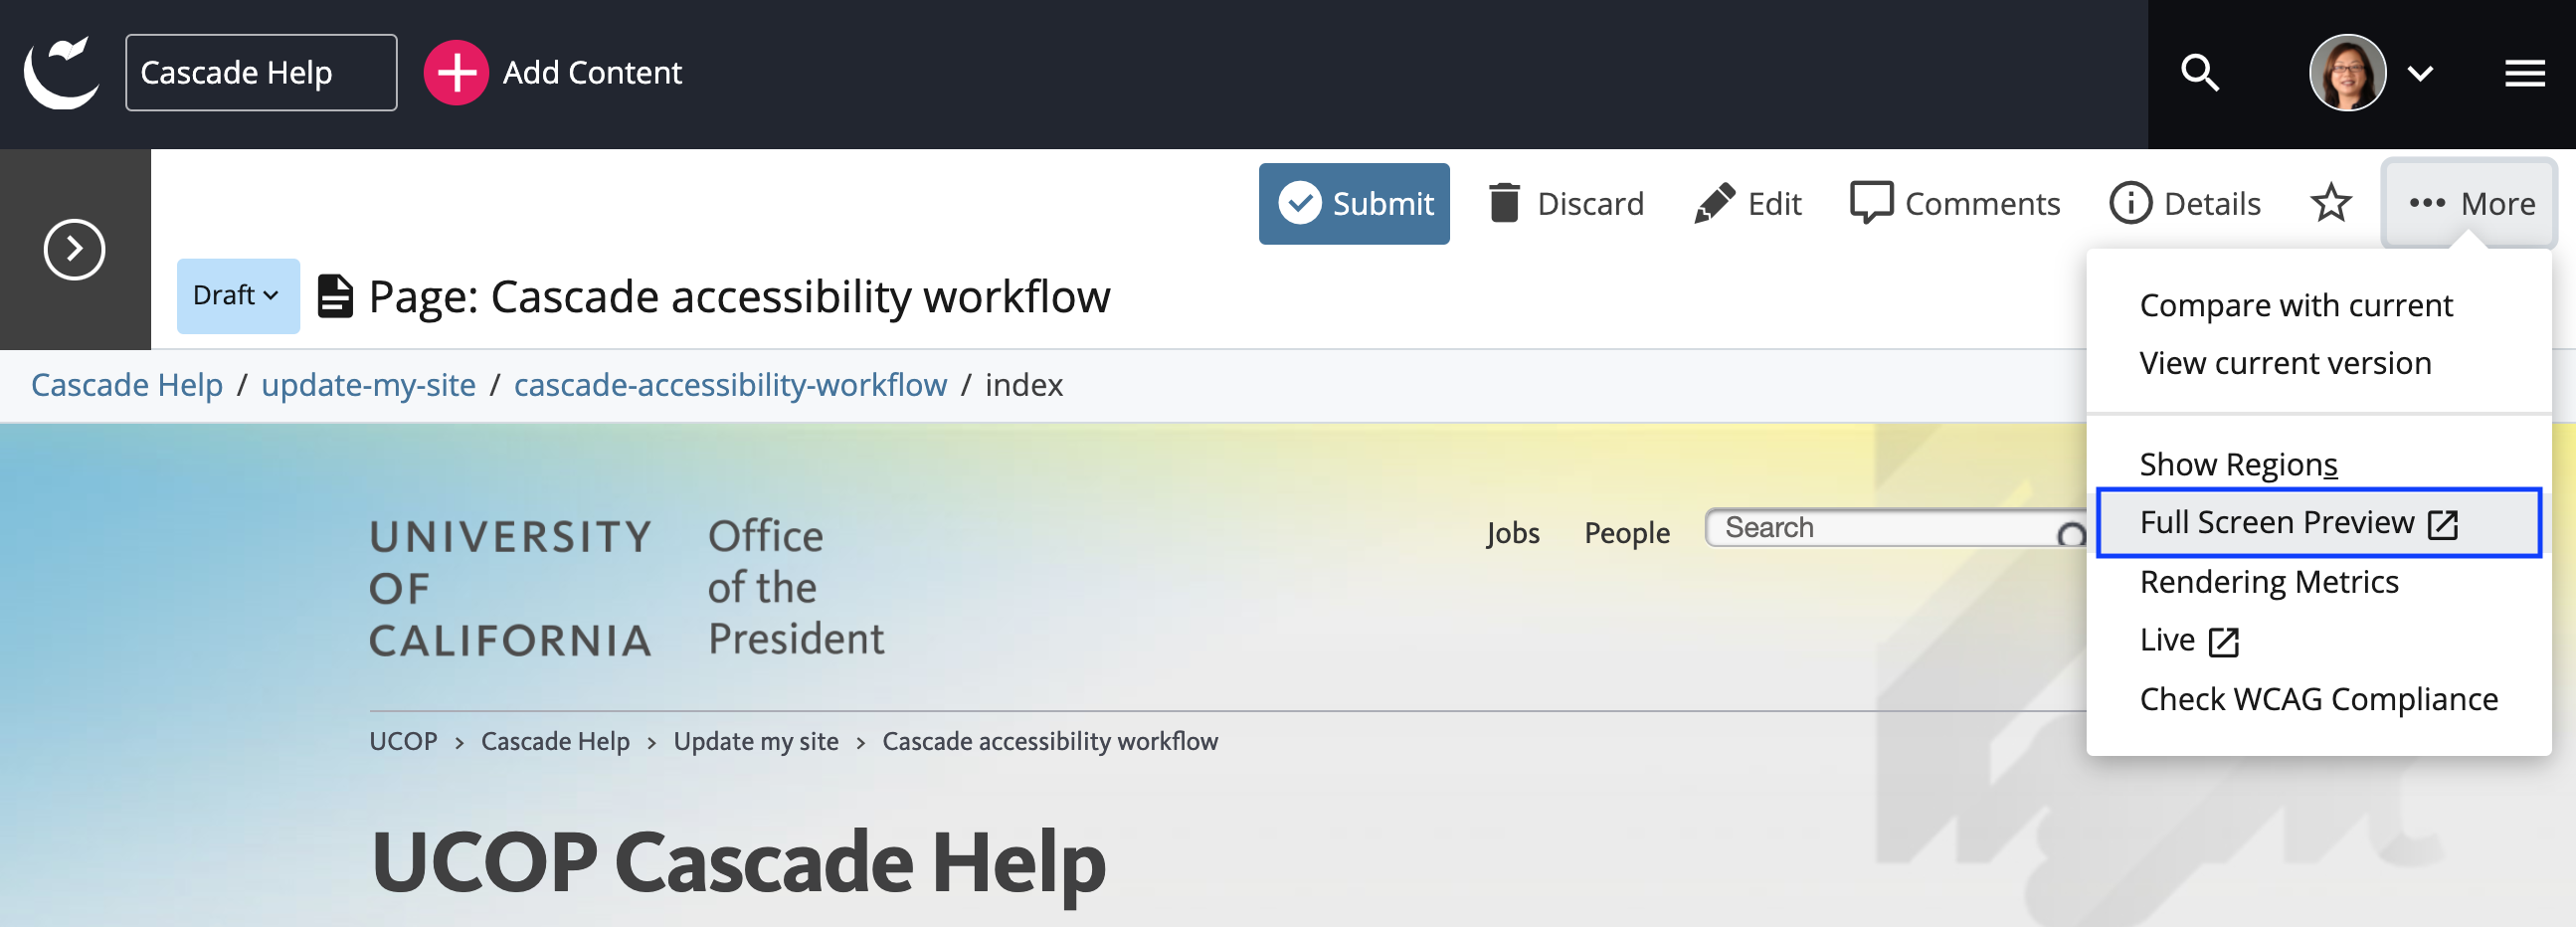
Task: Open the Draft version dropdown
Action: pyautogui.click(x=238, y=296)
